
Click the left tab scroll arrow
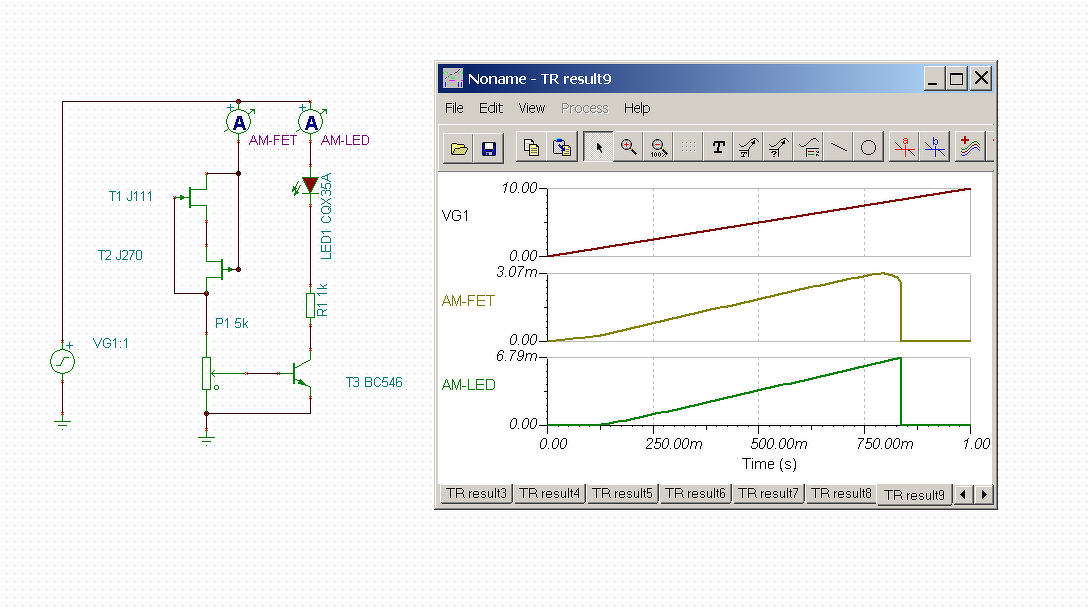coord(963,494)
